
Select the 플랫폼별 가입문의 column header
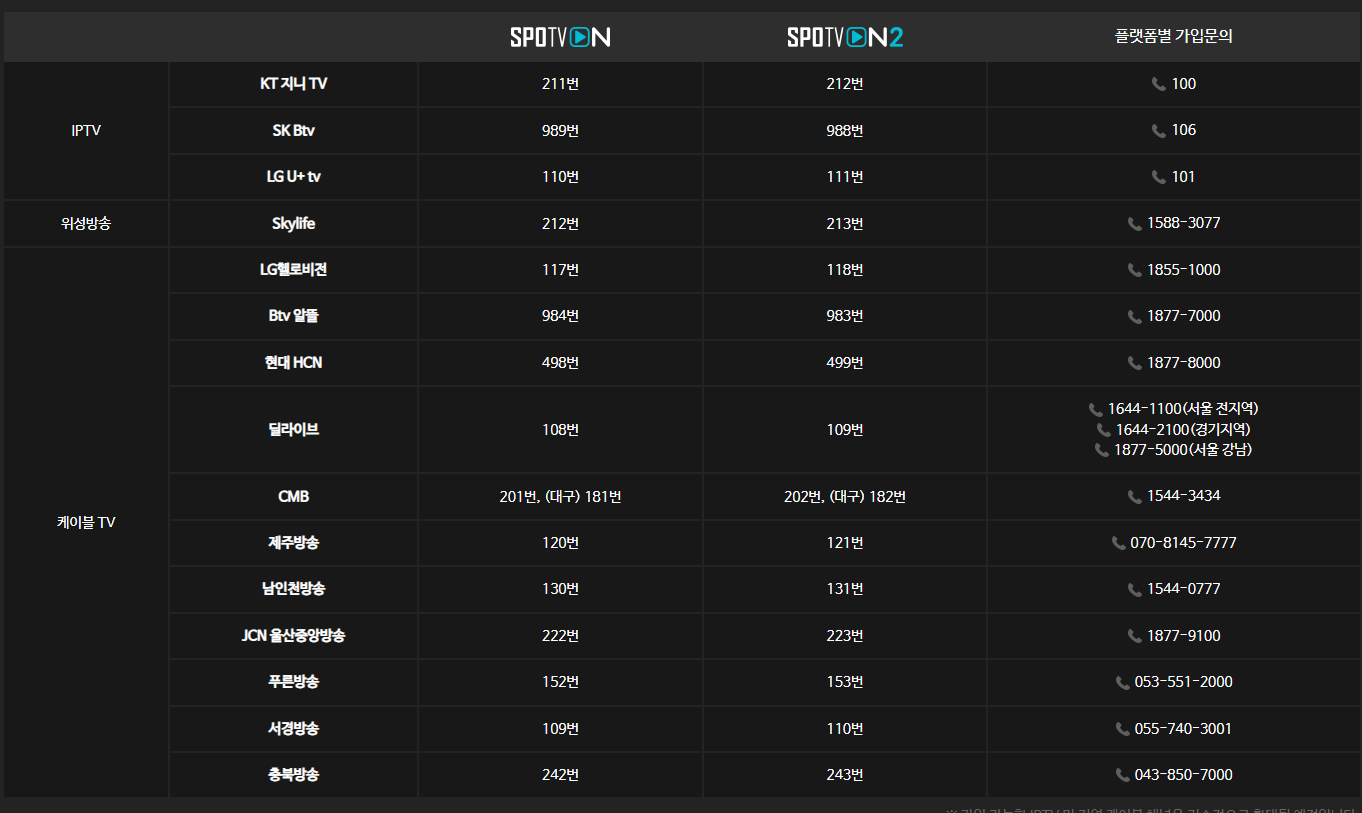pos(1173,37)
